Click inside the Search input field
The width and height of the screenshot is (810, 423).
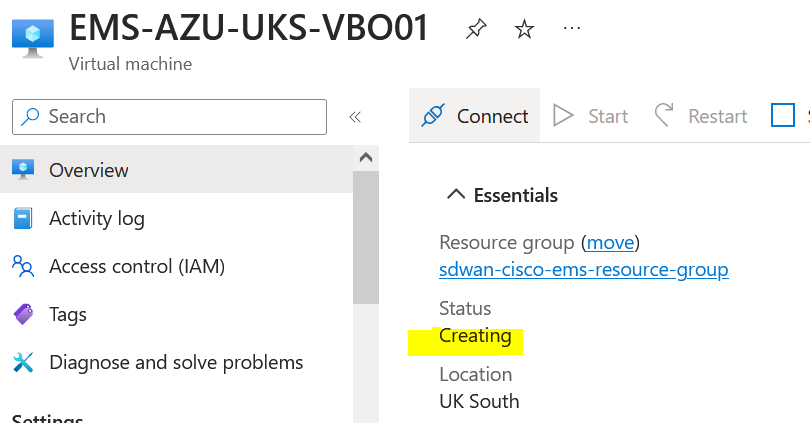[169, 117]
